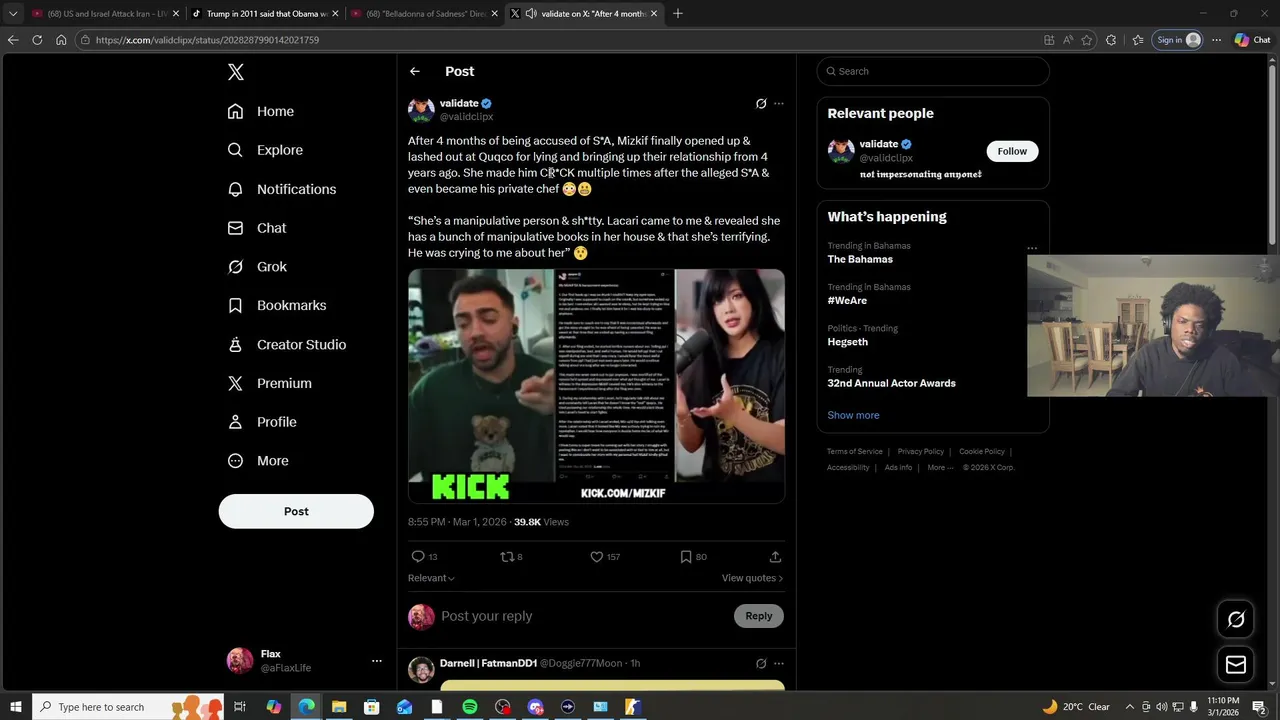
Task: Open three-dot menu on Darnell's reply
Action: pyautogui.click(x=779, y=663)
